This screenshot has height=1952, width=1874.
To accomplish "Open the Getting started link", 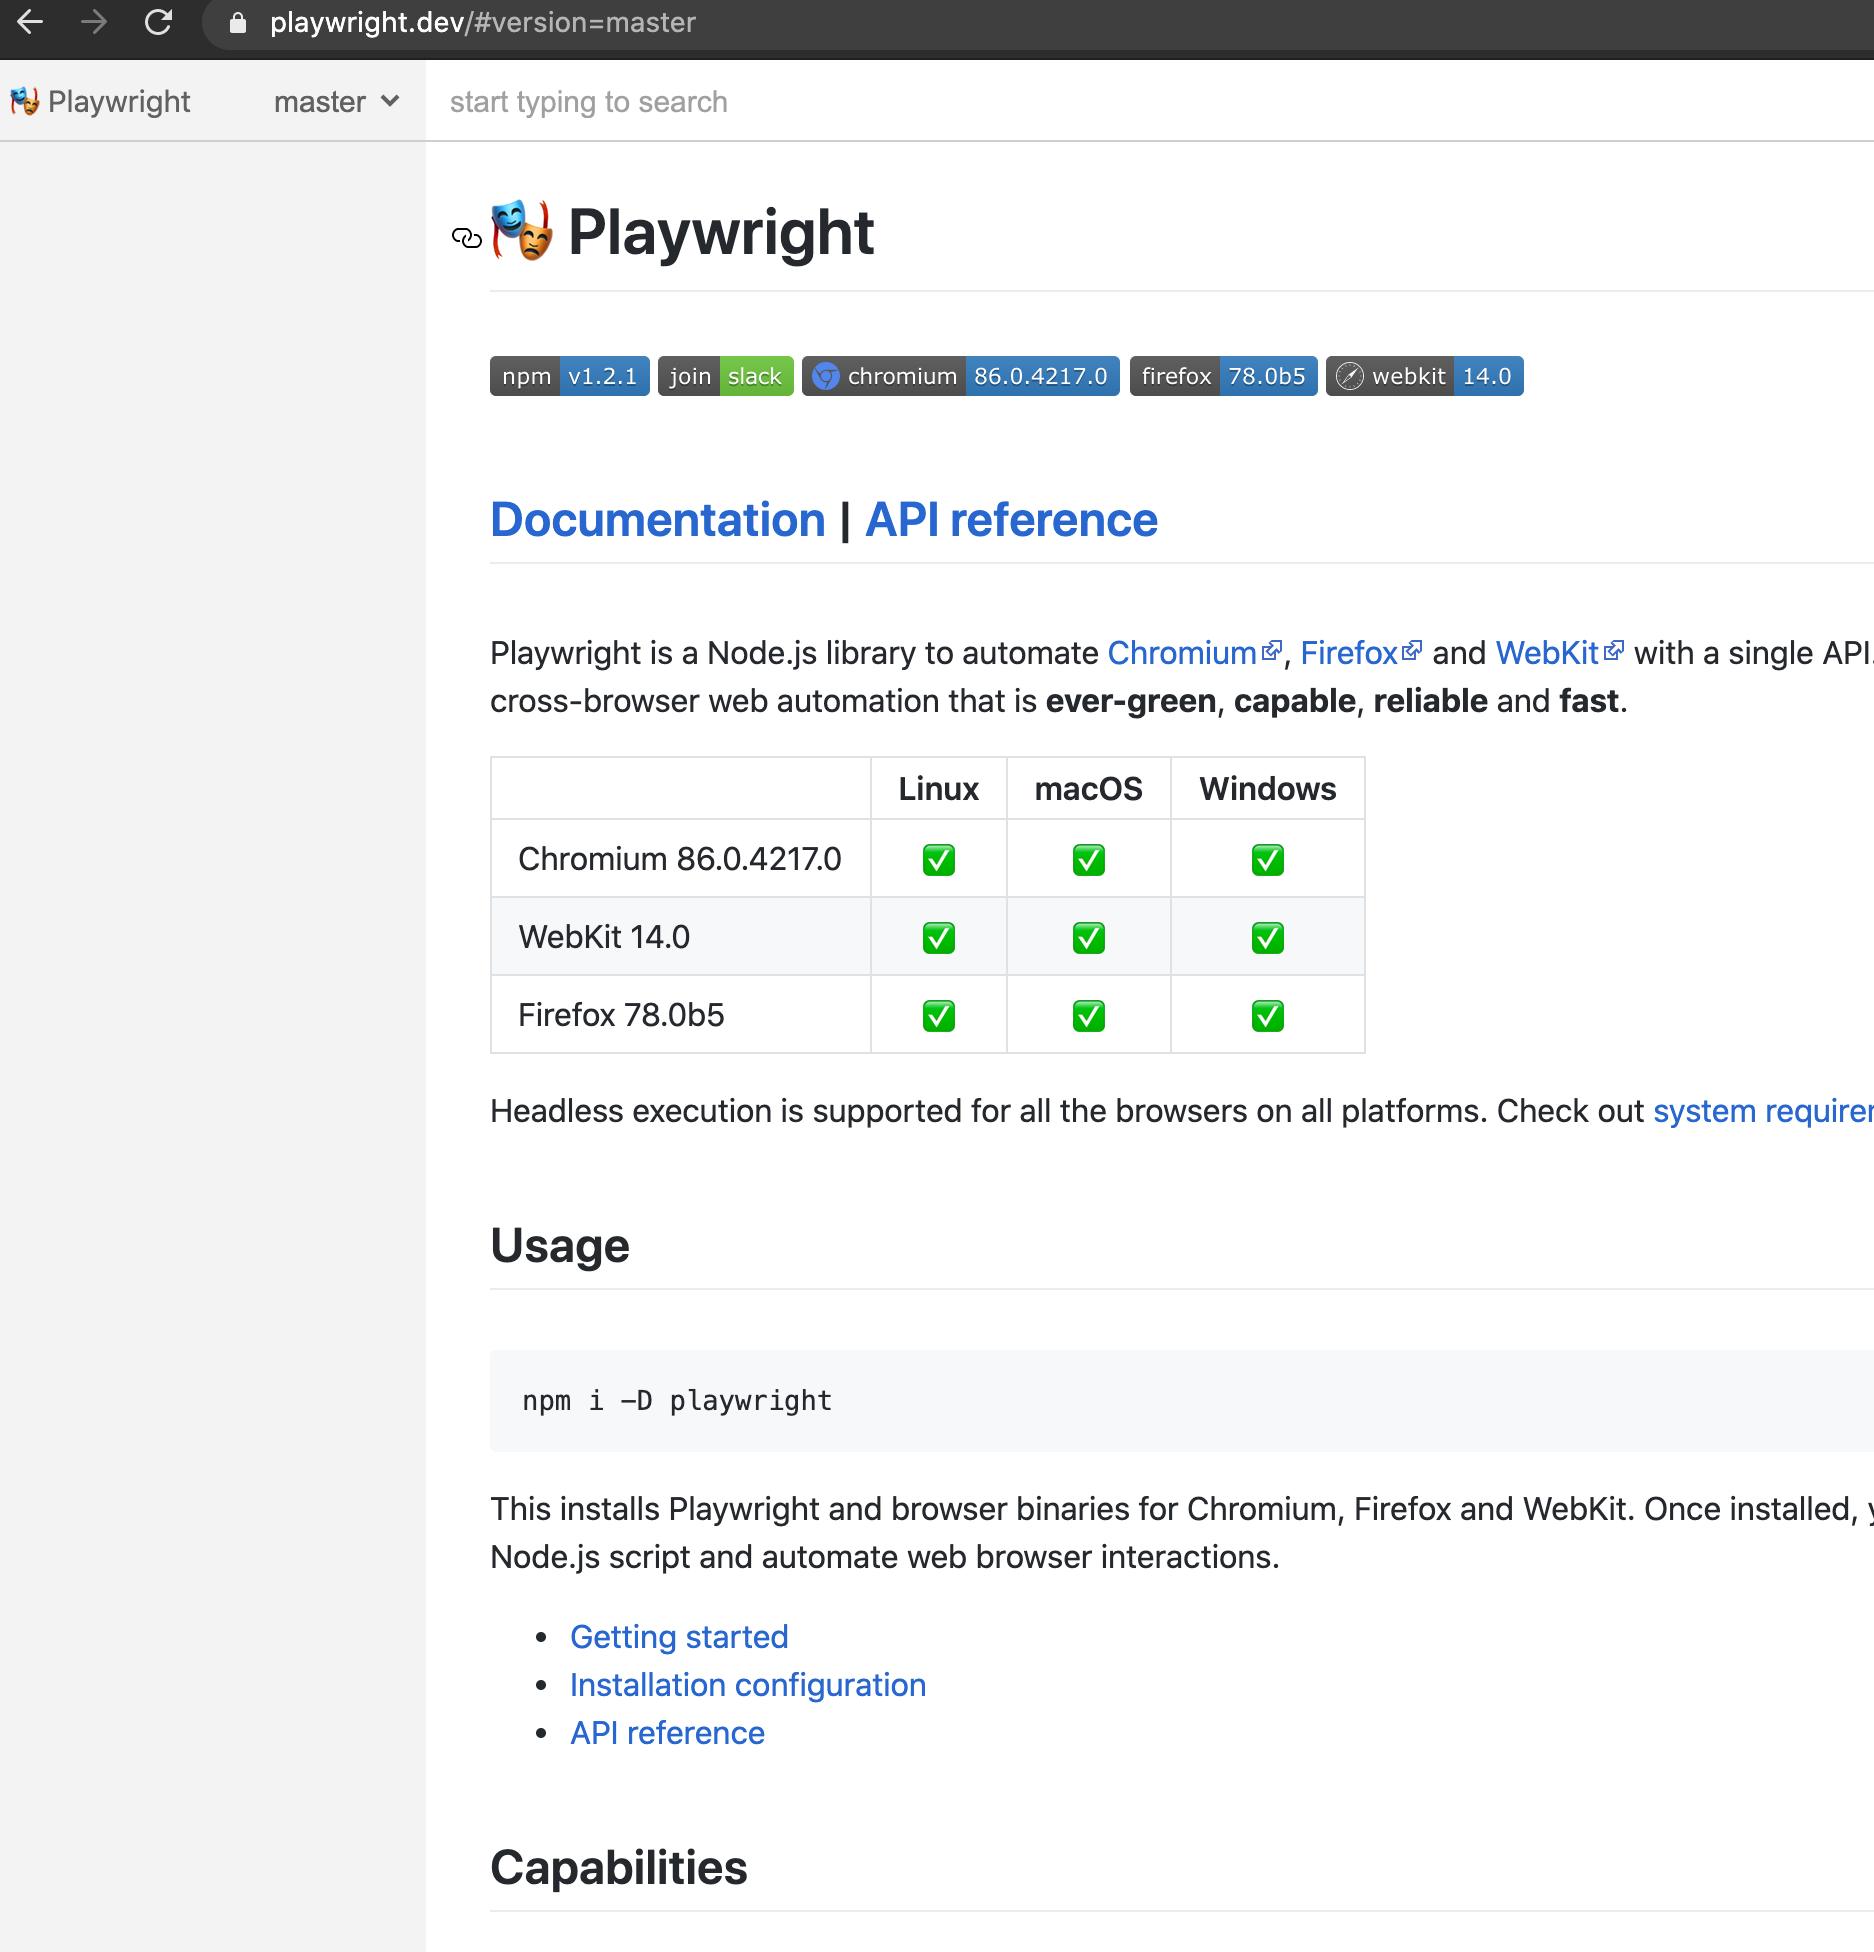I will [679, 1636].
